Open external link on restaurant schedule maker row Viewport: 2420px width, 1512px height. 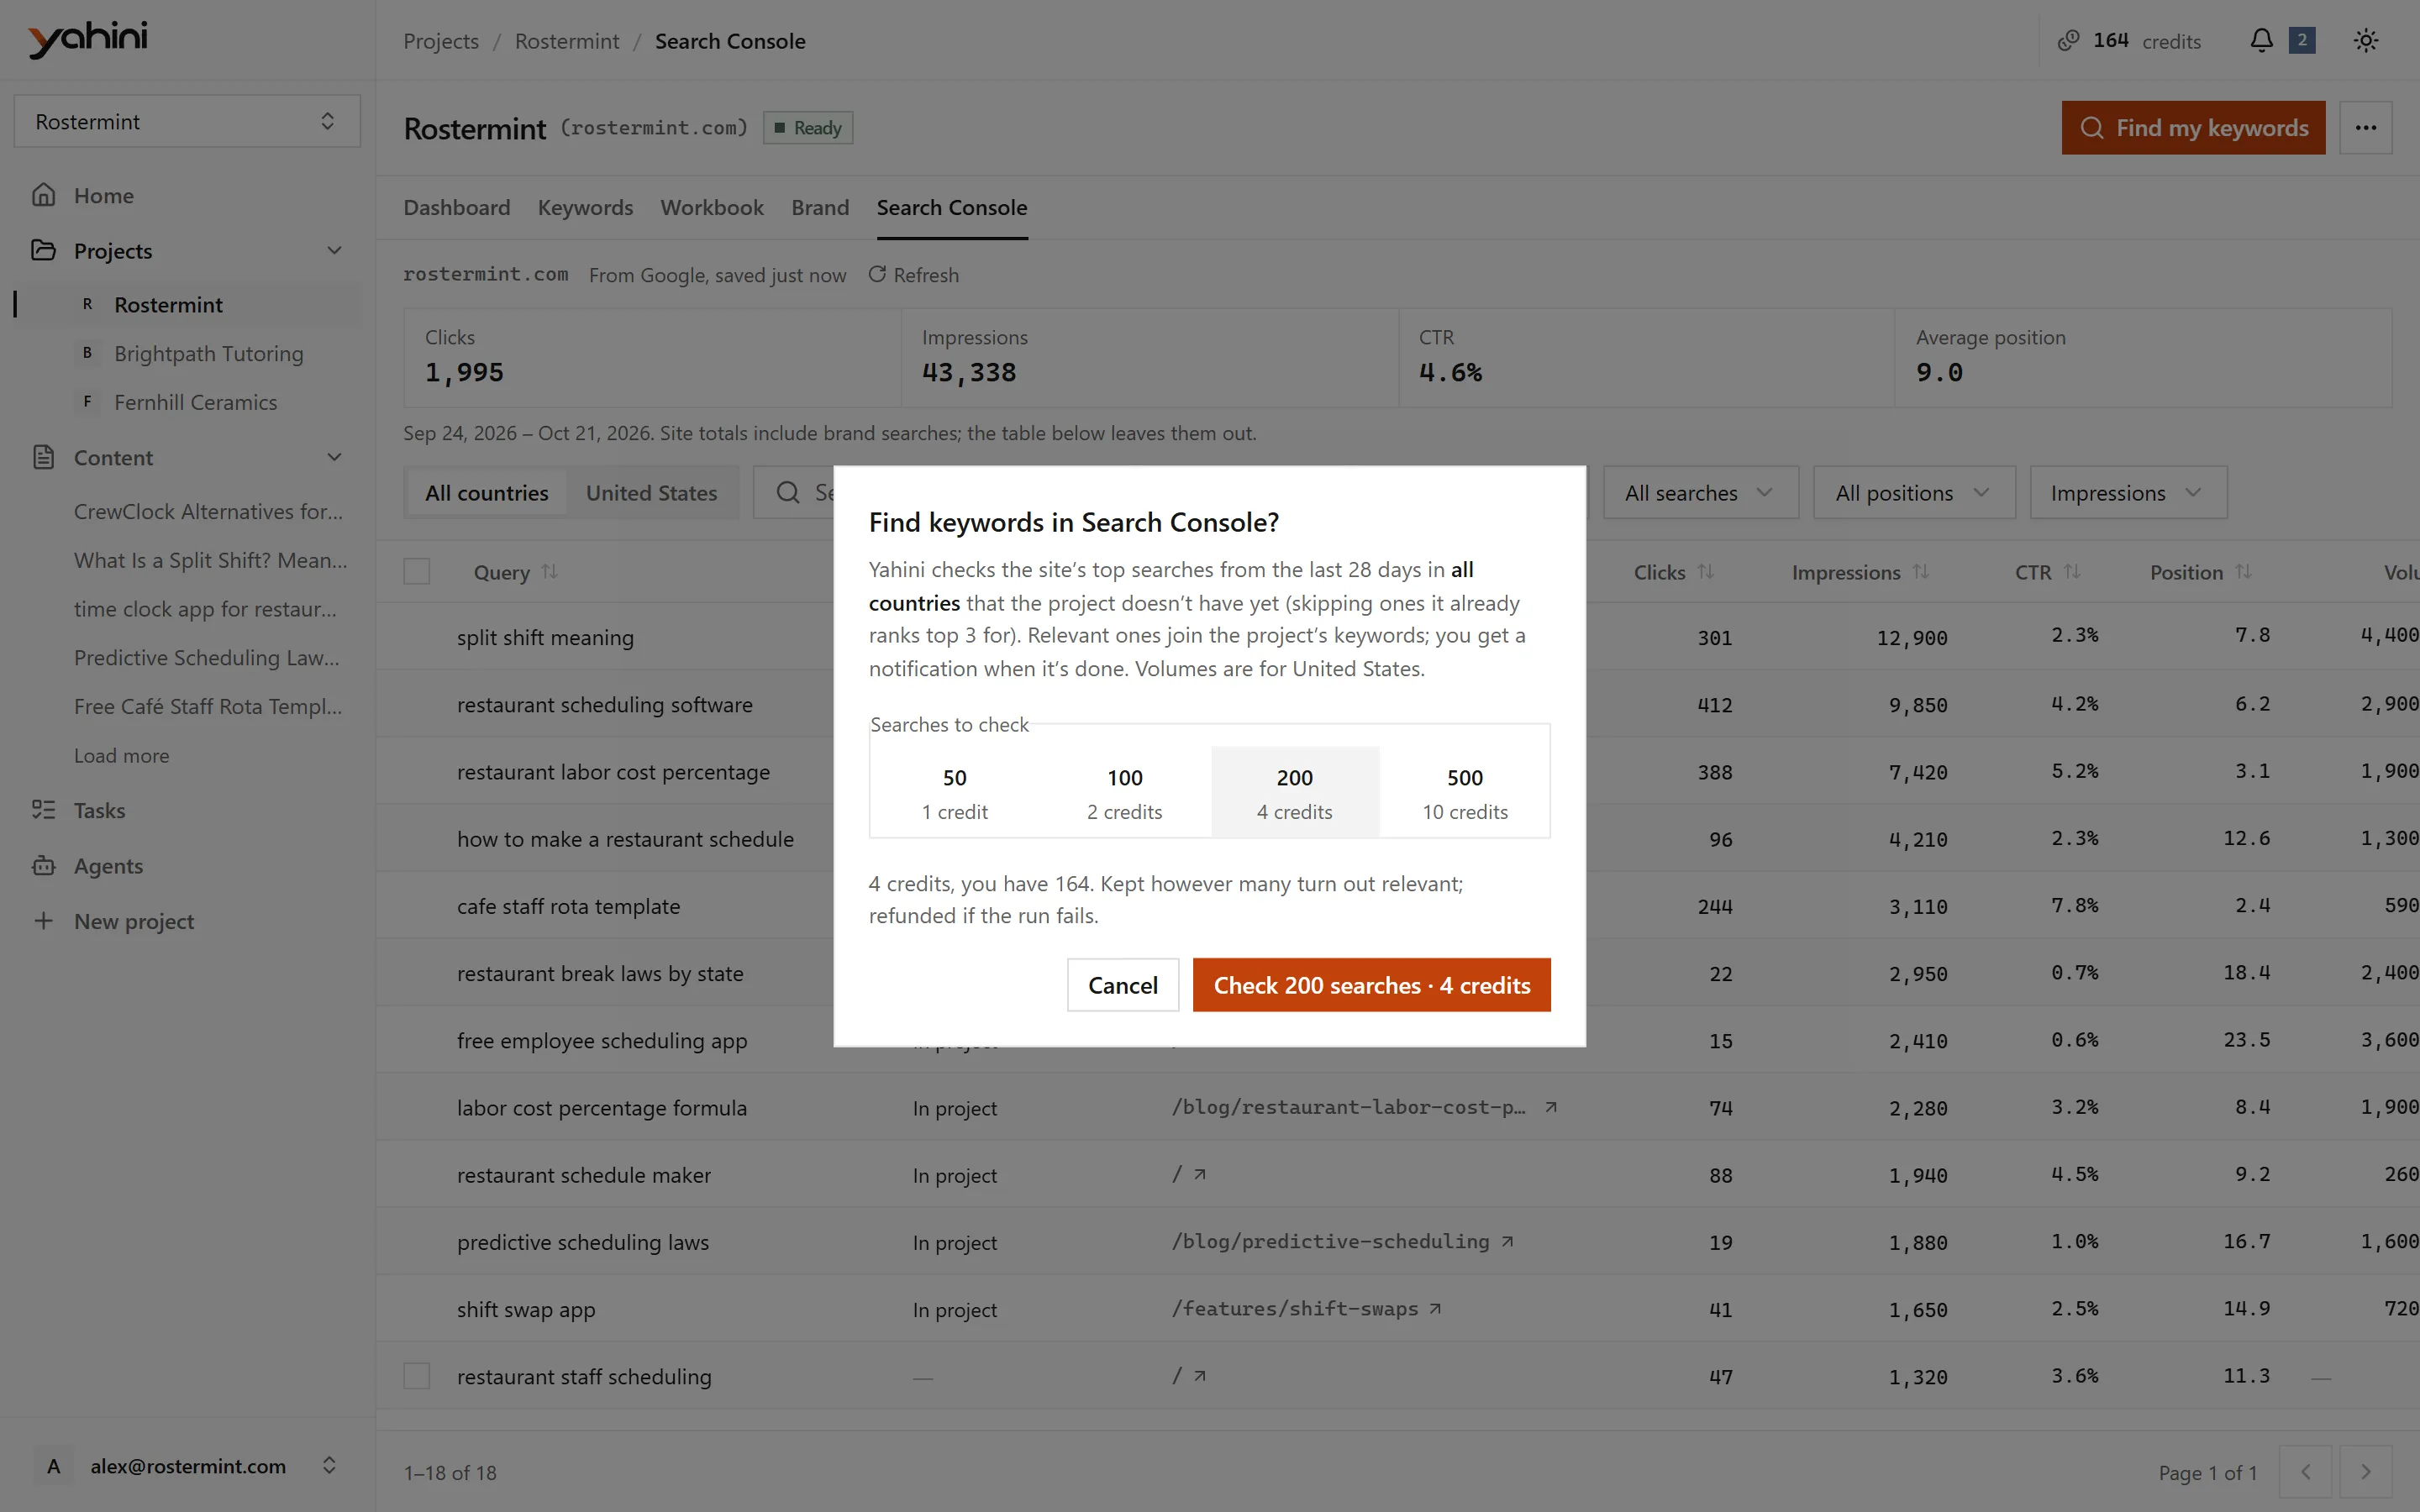(1200, 1174)
